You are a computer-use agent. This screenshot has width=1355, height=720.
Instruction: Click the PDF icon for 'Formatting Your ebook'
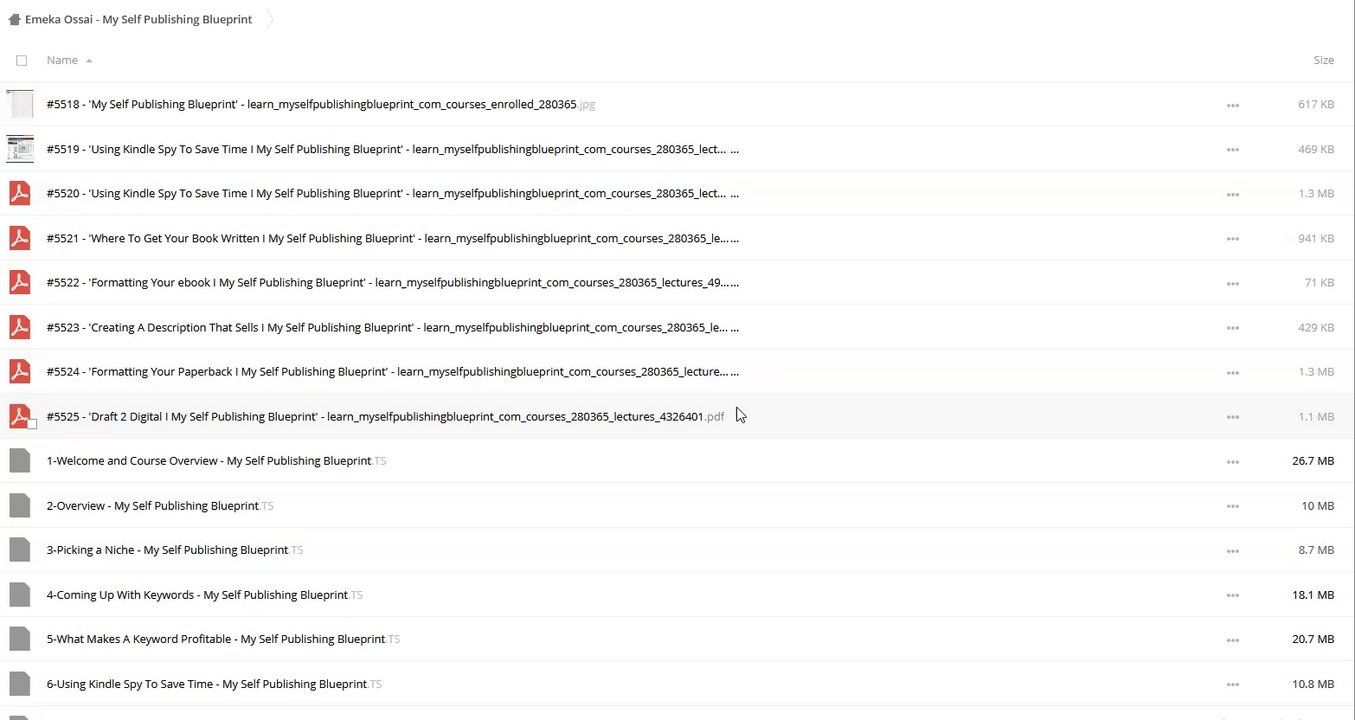point(20,282)
